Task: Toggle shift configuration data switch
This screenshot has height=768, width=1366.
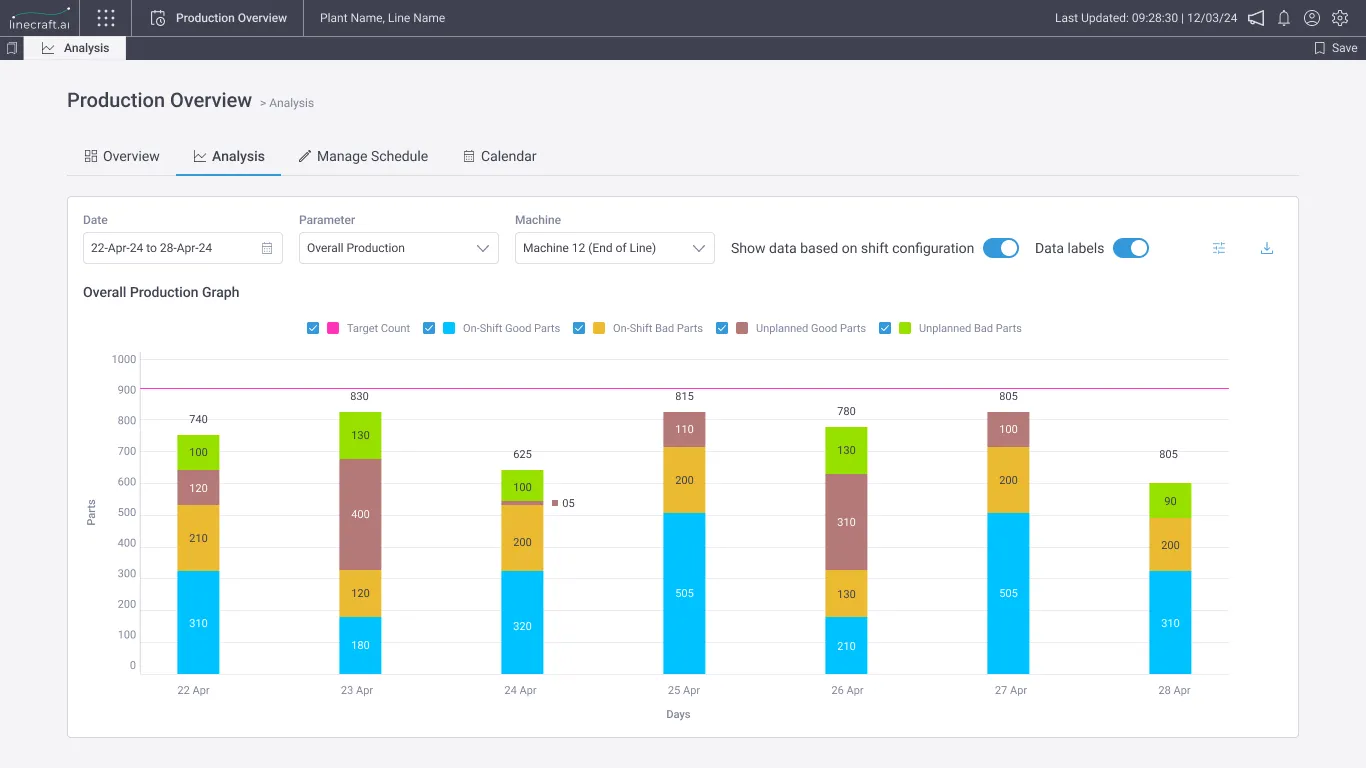Action: 1001,248
